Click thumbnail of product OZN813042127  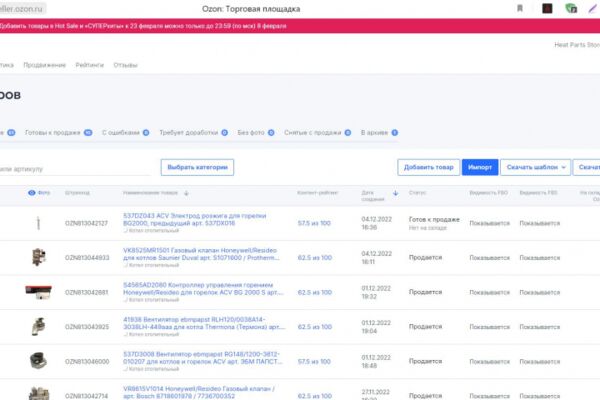point(38,223)
